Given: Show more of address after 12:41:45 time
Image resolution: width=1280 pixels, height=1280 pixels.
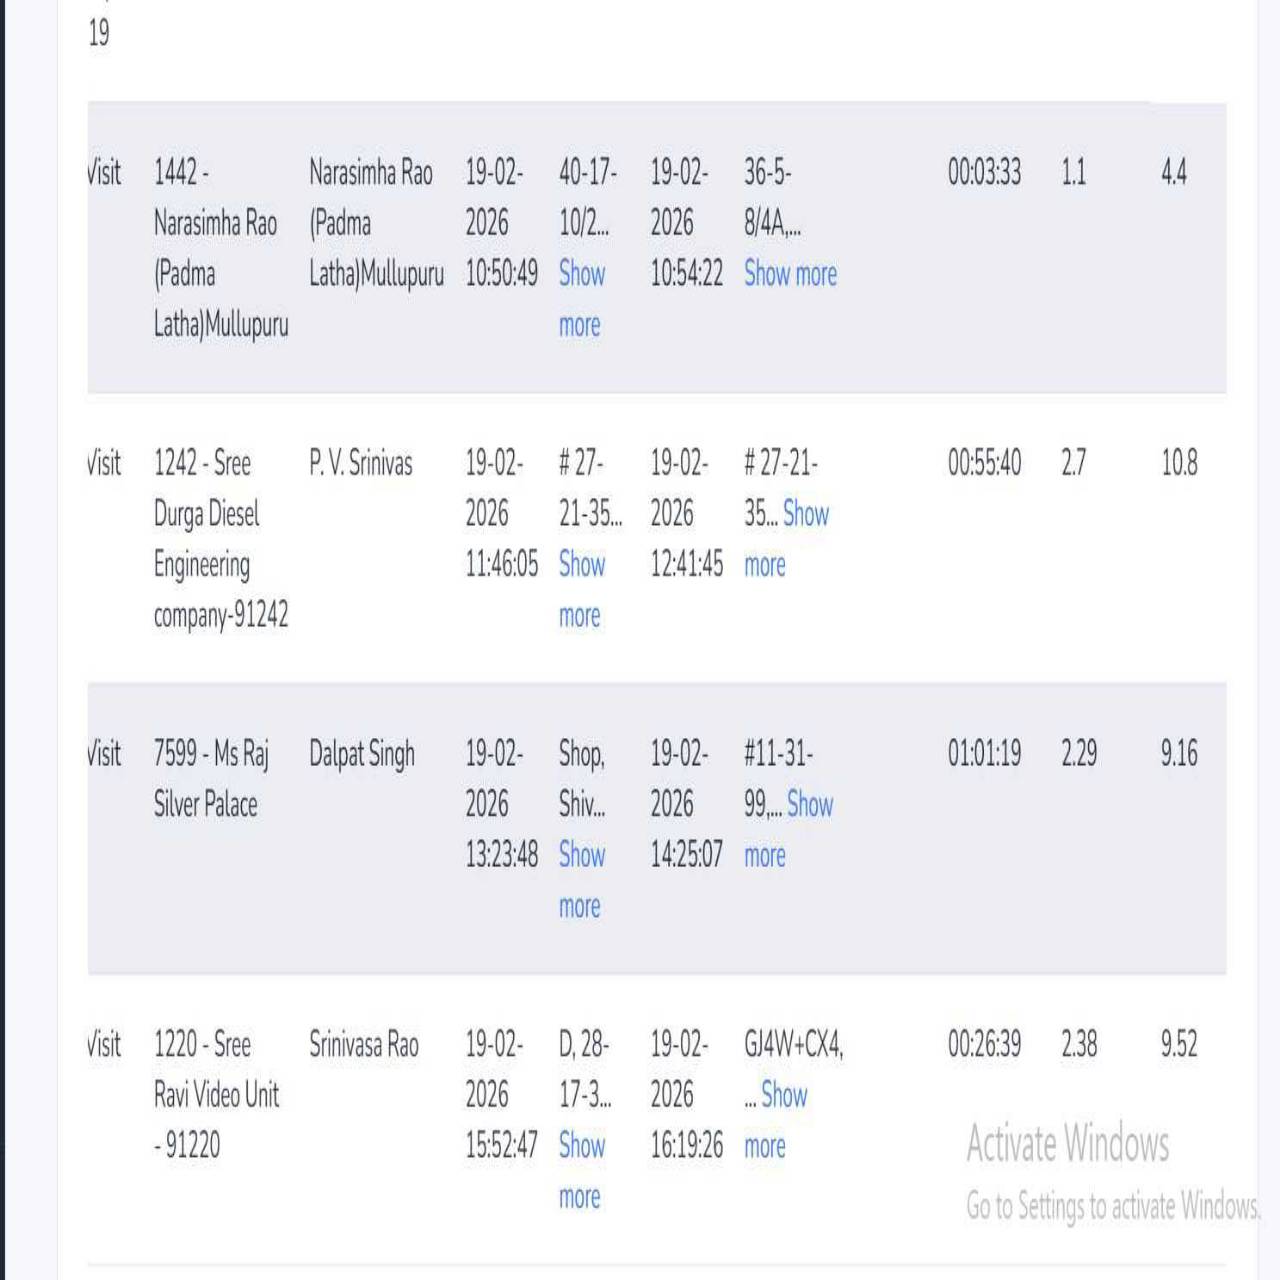Looking at the screenshot, I should 805,514.
